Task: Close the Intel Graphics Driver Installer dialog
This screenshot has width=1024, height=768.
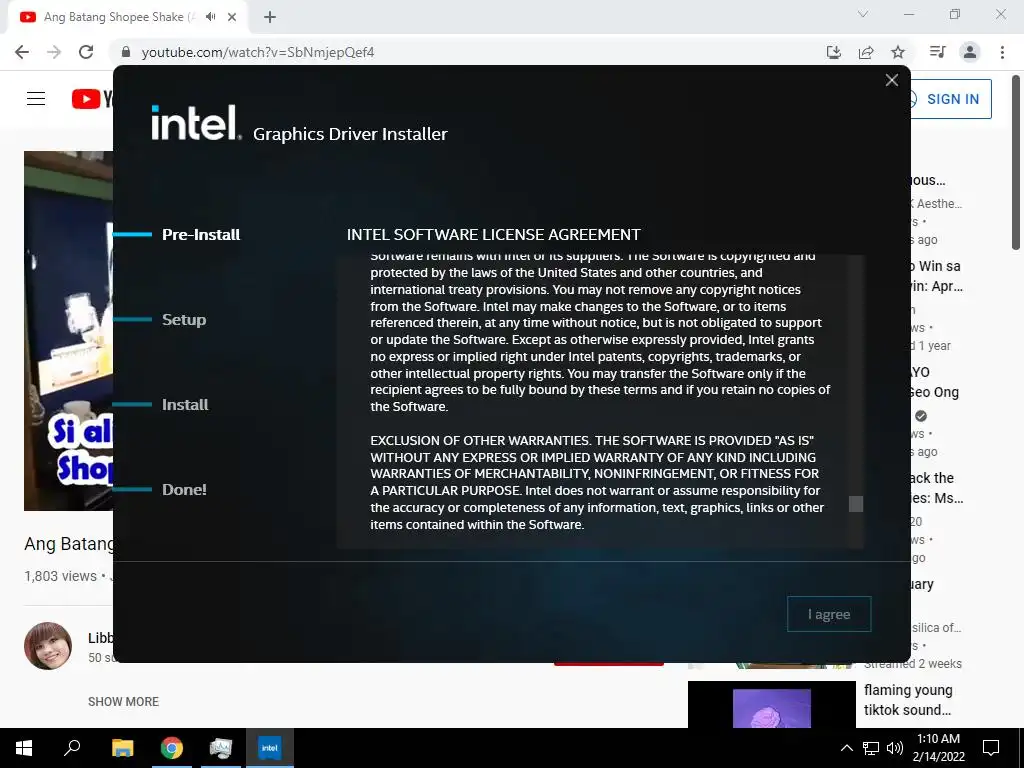Action: click(891, 80)
